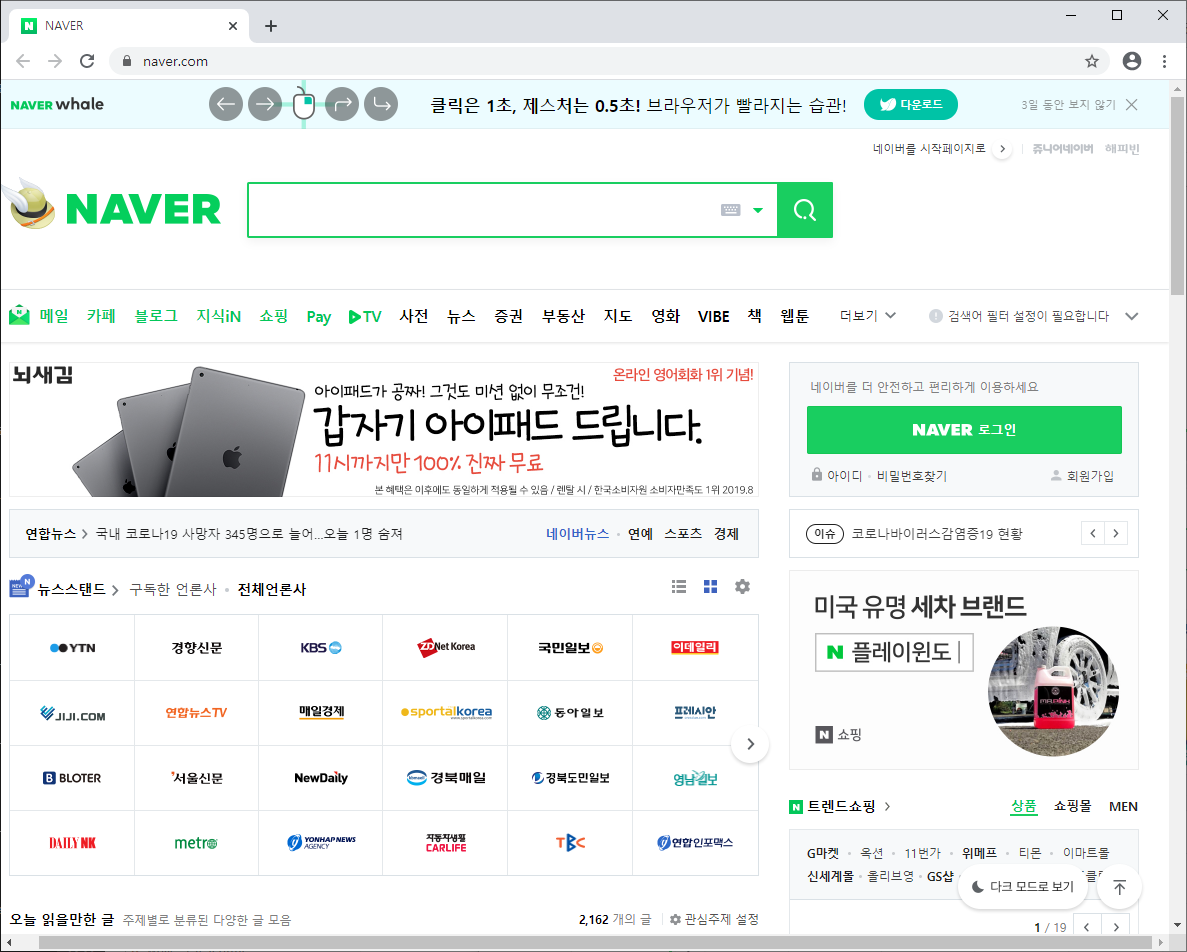Viewport: 1187px width, 952px height.
Task: Open the on-screen keyboard icon in search box
Action: [x=731, y=210]
